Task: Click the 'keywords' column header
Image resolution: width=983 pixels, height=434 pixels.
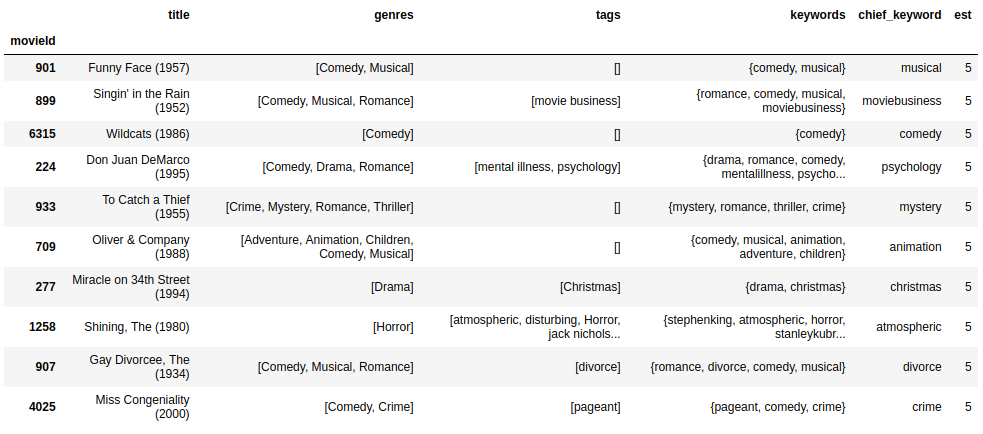Action: point(817,15)
